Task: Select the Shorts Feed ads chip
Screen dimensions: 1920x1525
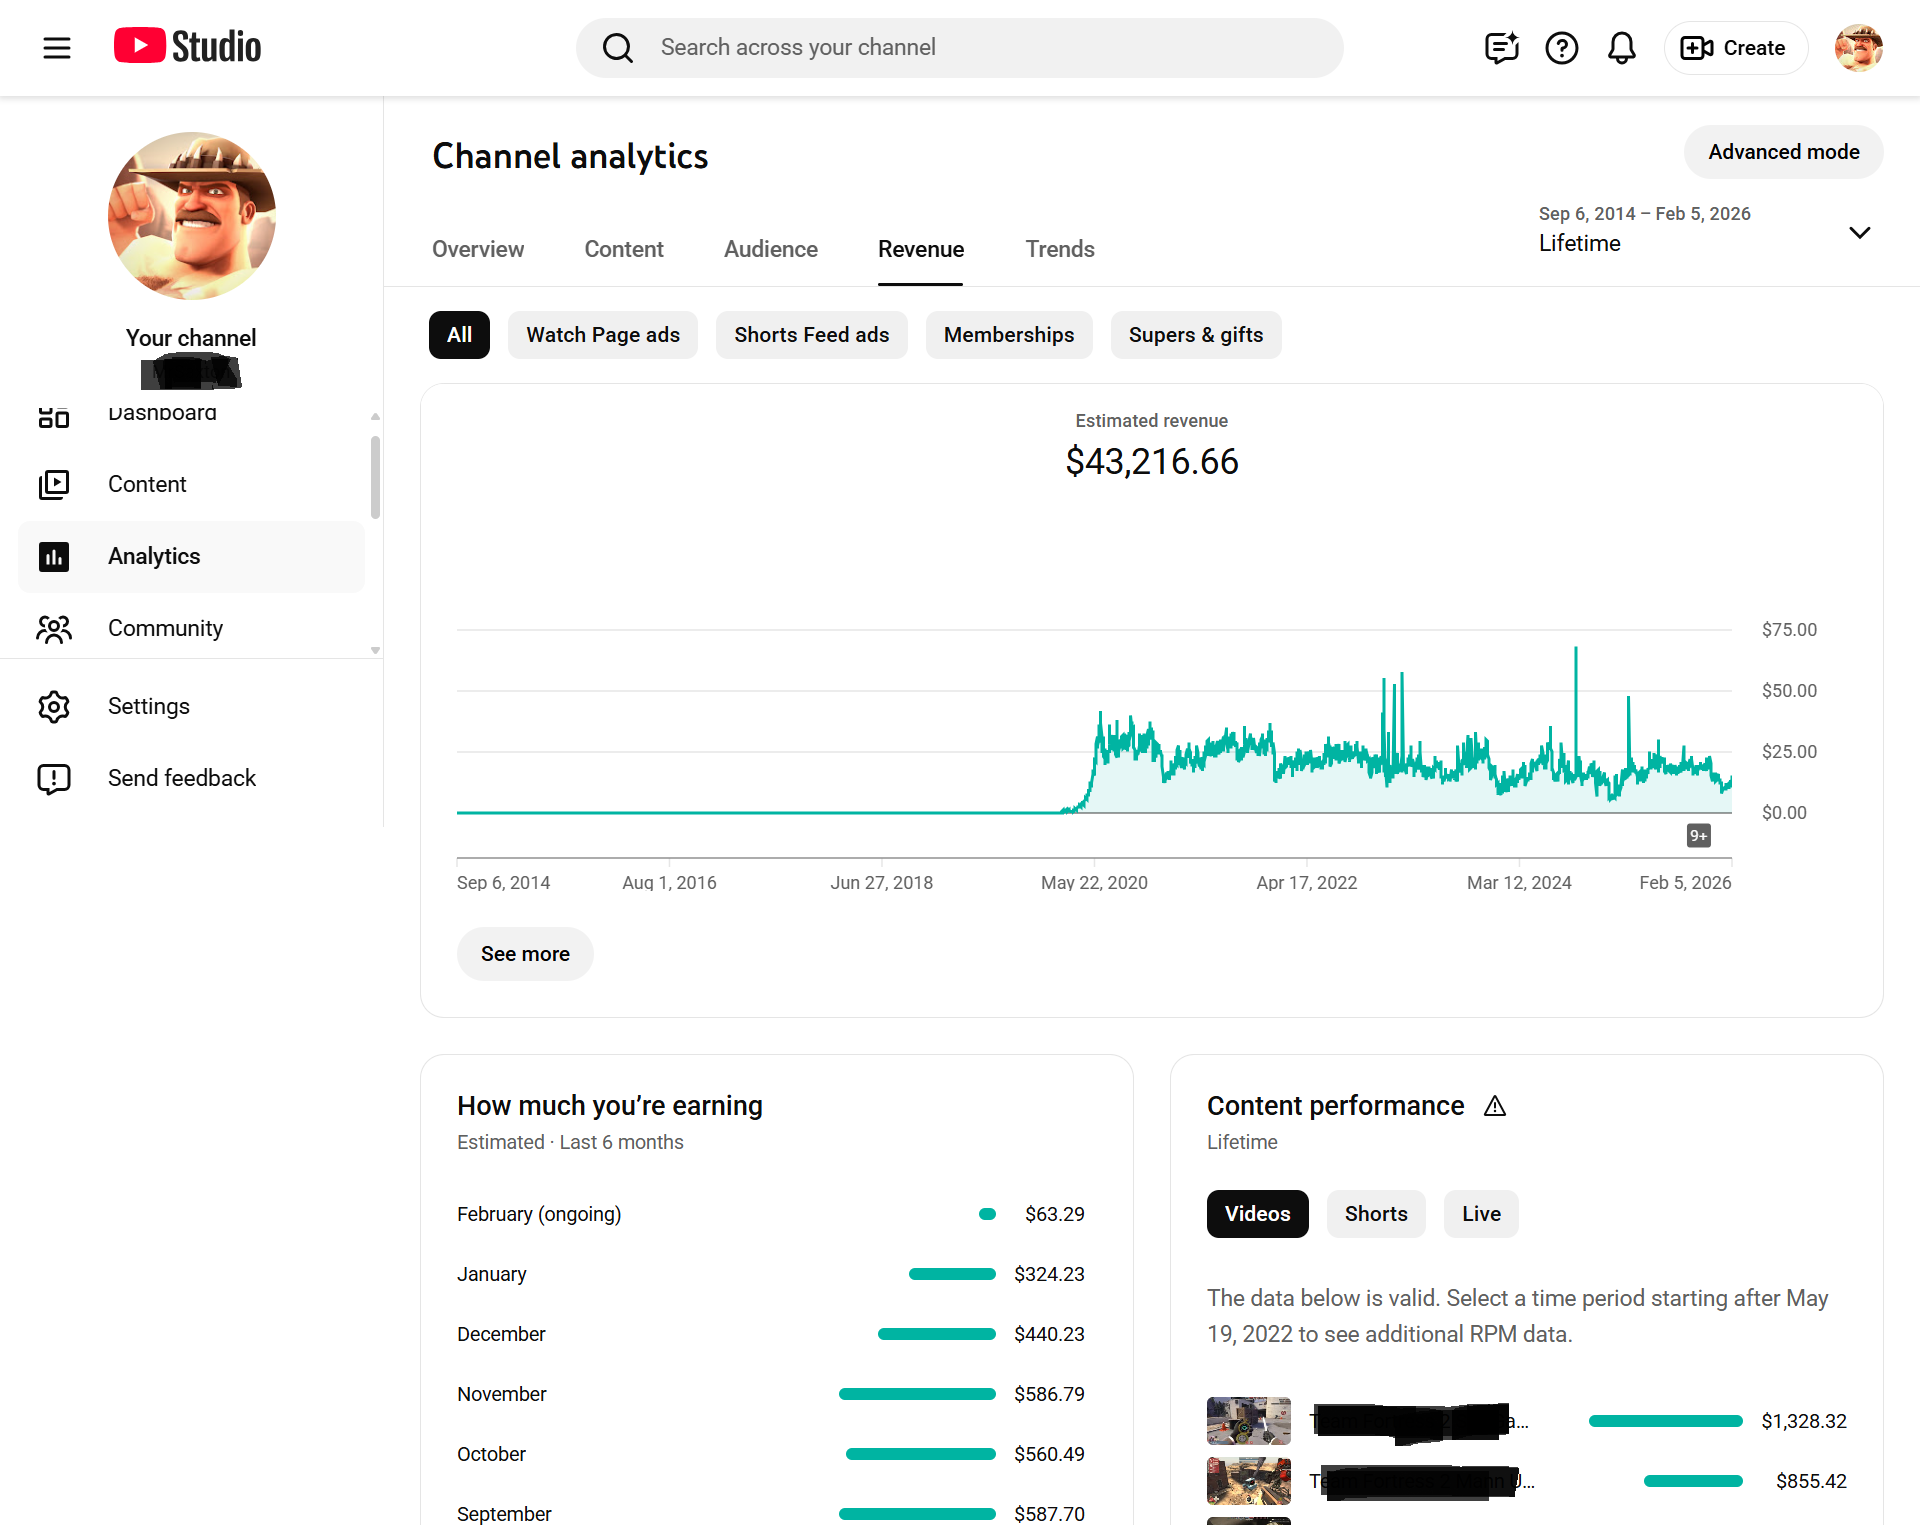Action: coord(811,335)
